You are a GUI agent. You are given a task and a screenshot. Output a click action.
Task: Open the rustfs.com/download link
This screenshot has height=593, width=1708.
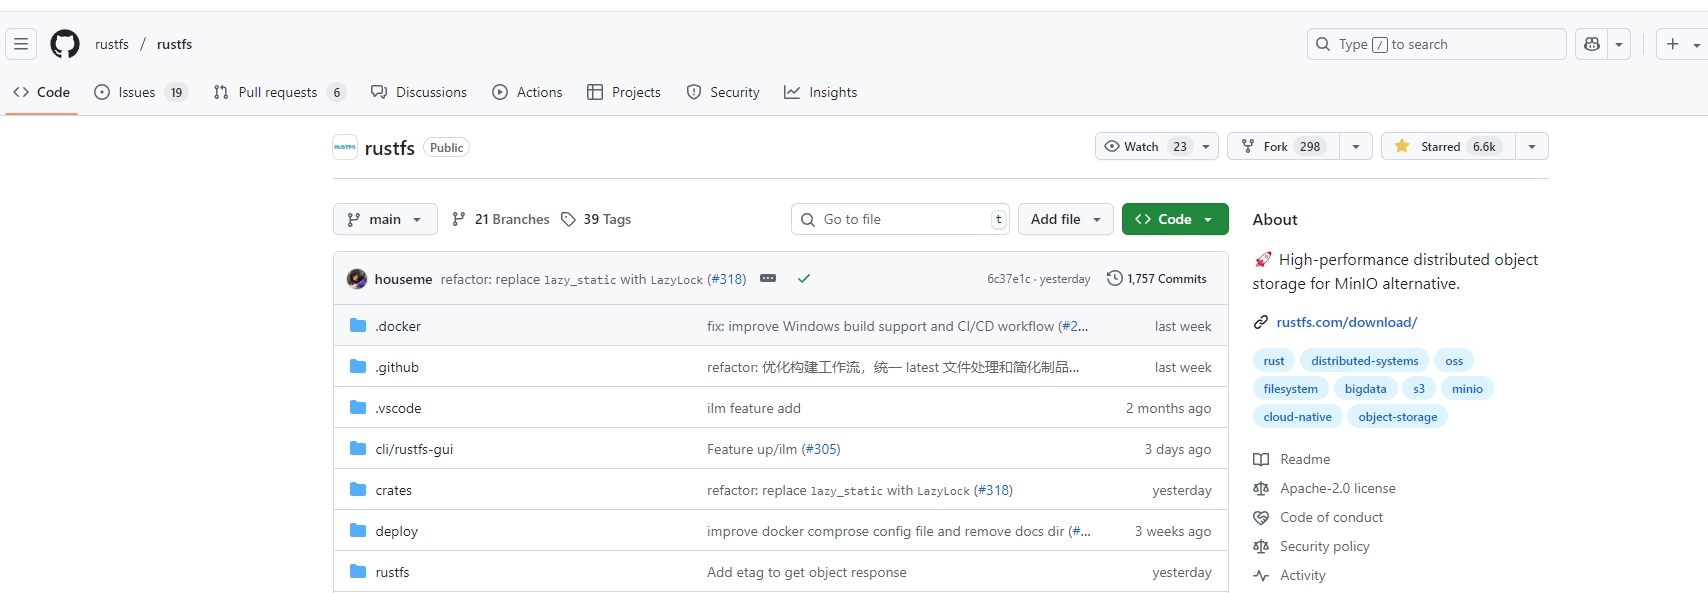(x=1347, y=322)
